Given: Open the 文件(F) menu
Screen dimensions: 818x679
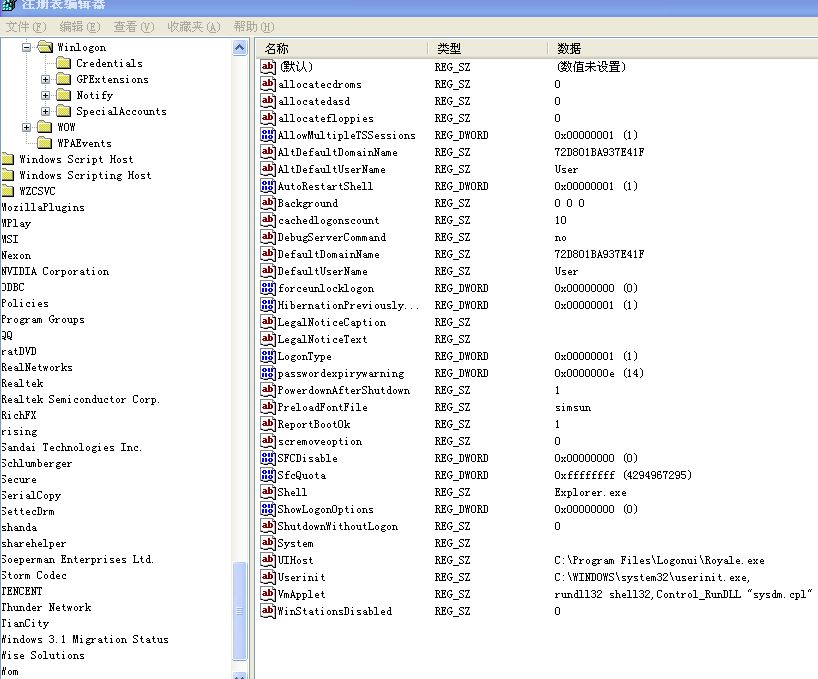Looking at the screenshot, I should 26,27.
